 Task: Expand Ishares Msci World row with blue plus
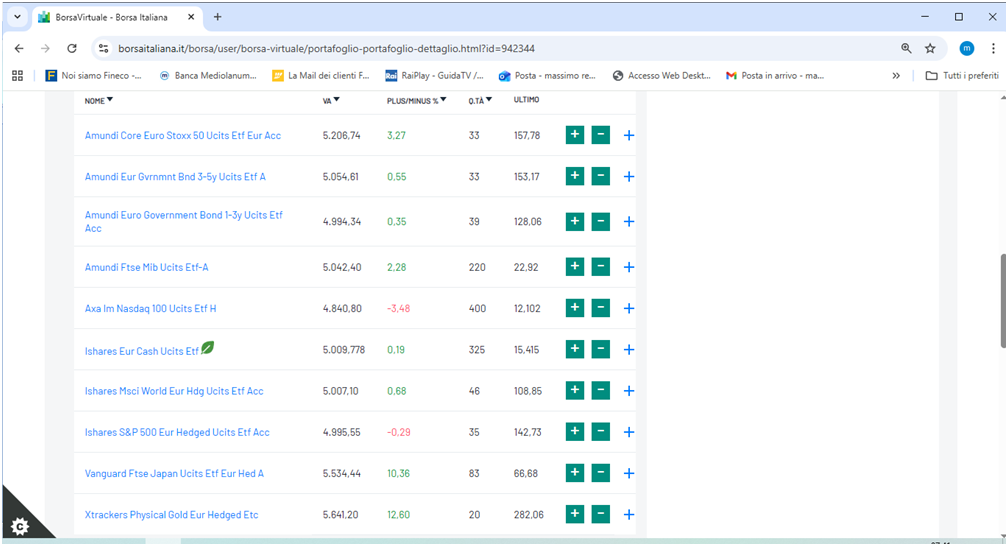coord(629,391)
